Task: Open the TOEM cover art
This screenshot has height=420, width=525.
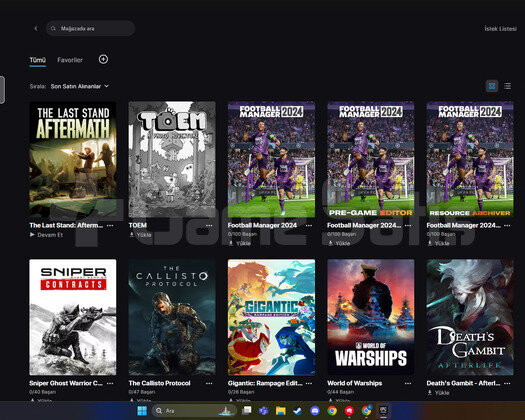Action: point(172,160)
